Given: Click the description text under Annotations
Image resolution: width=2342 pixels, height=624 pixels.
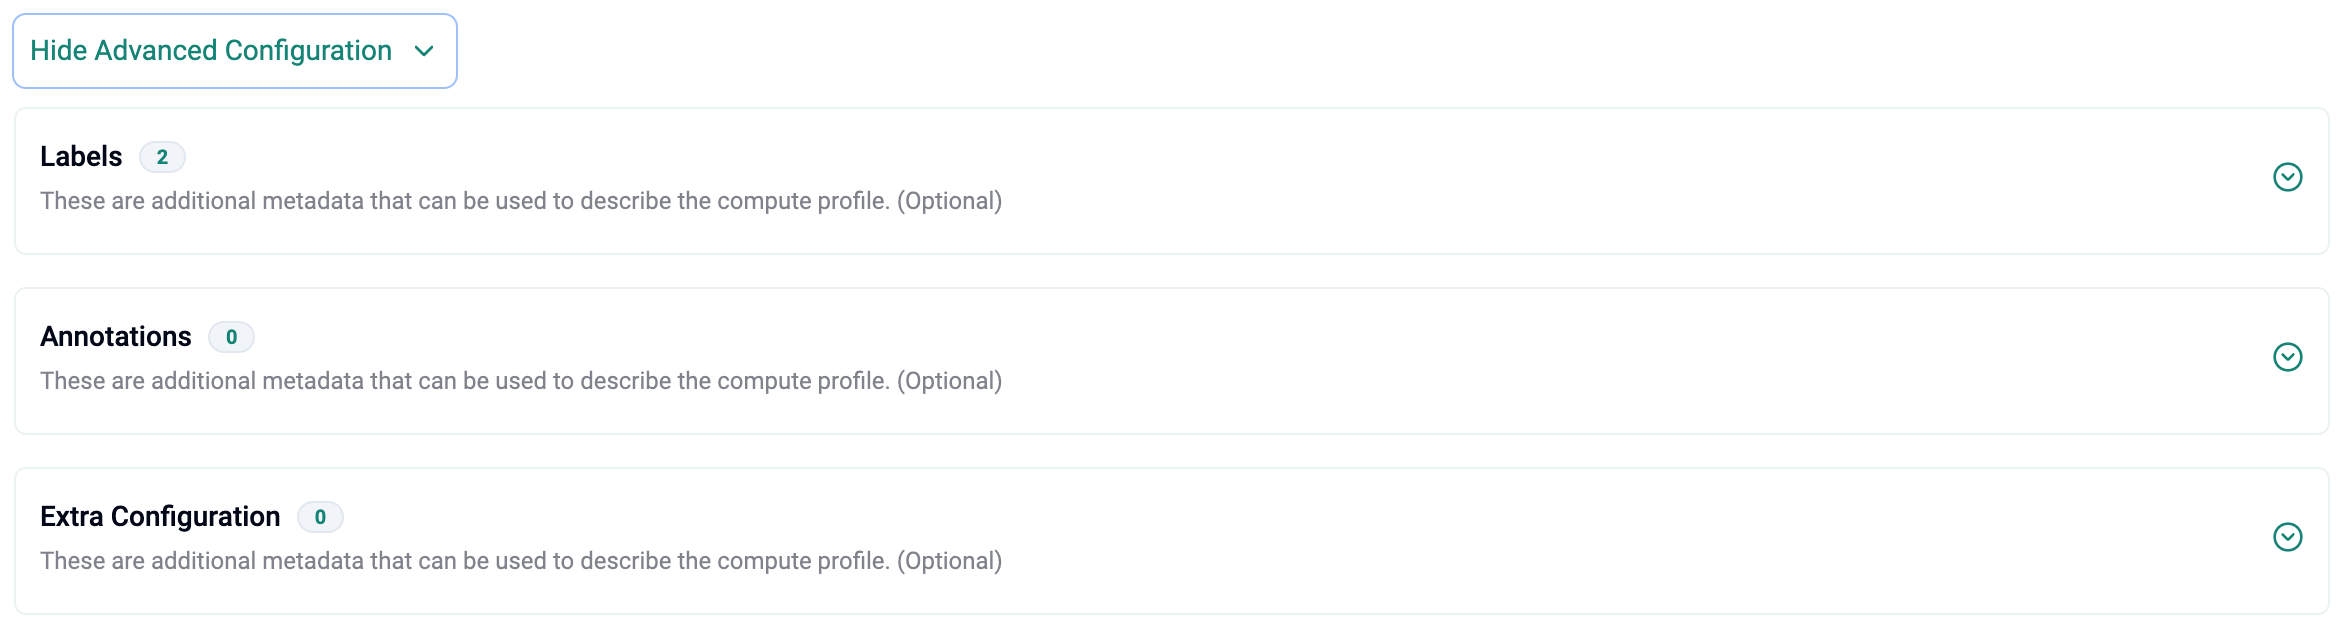Looking at the screenshot, I should 460,381.
